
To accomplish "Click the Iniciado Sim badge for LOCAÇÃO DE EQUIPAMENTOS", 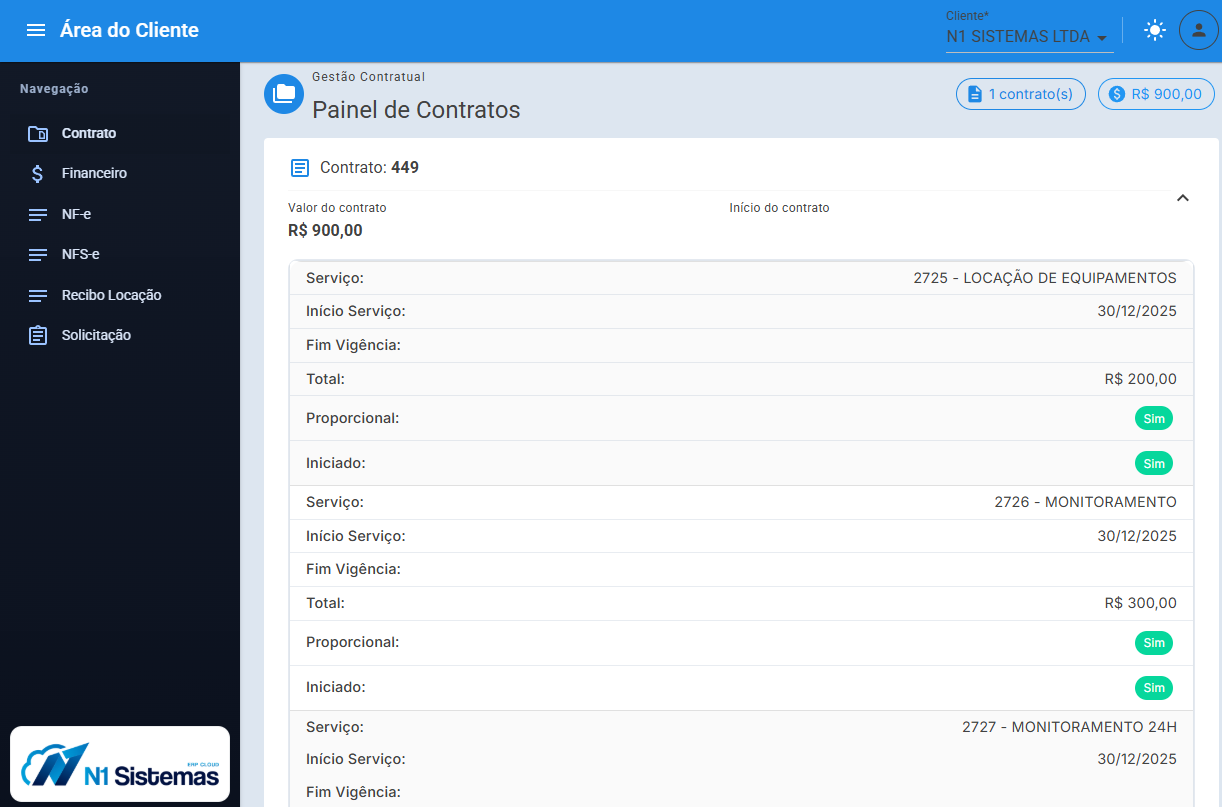I will (1154, 464).
